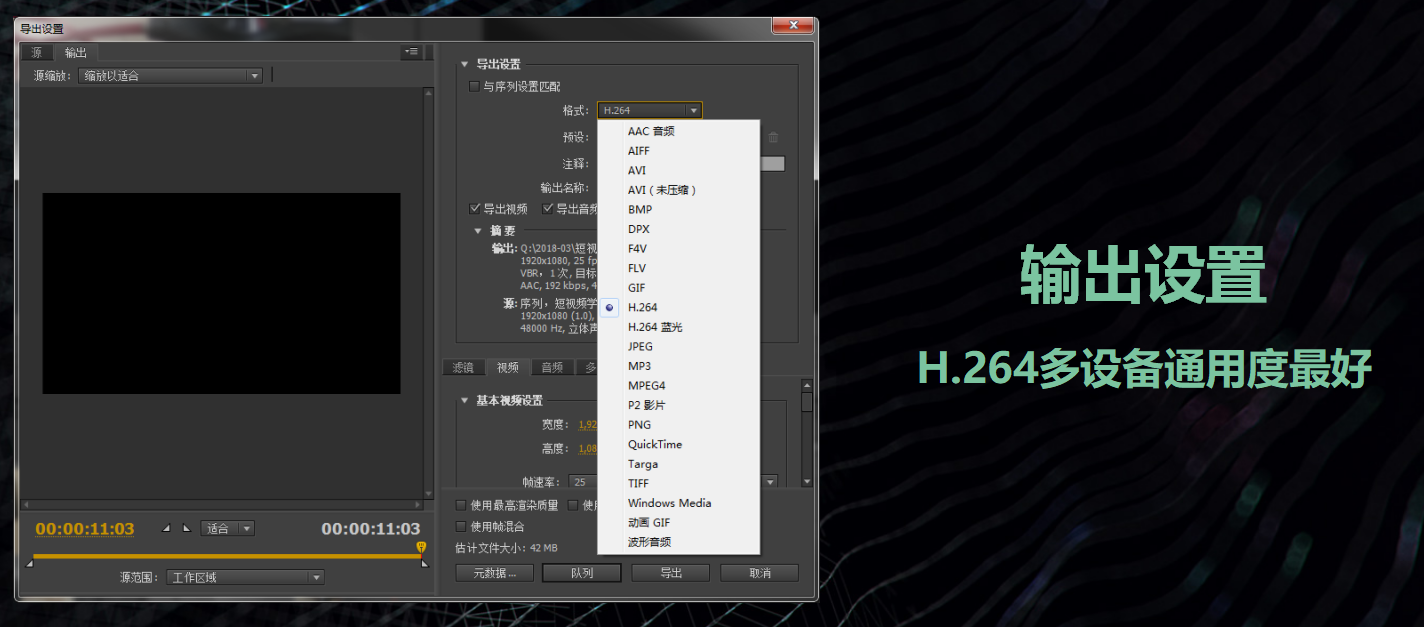1424x627 pixels.
Task: Toggle the 导出音频 checkbox
Action: pos(547,208)
